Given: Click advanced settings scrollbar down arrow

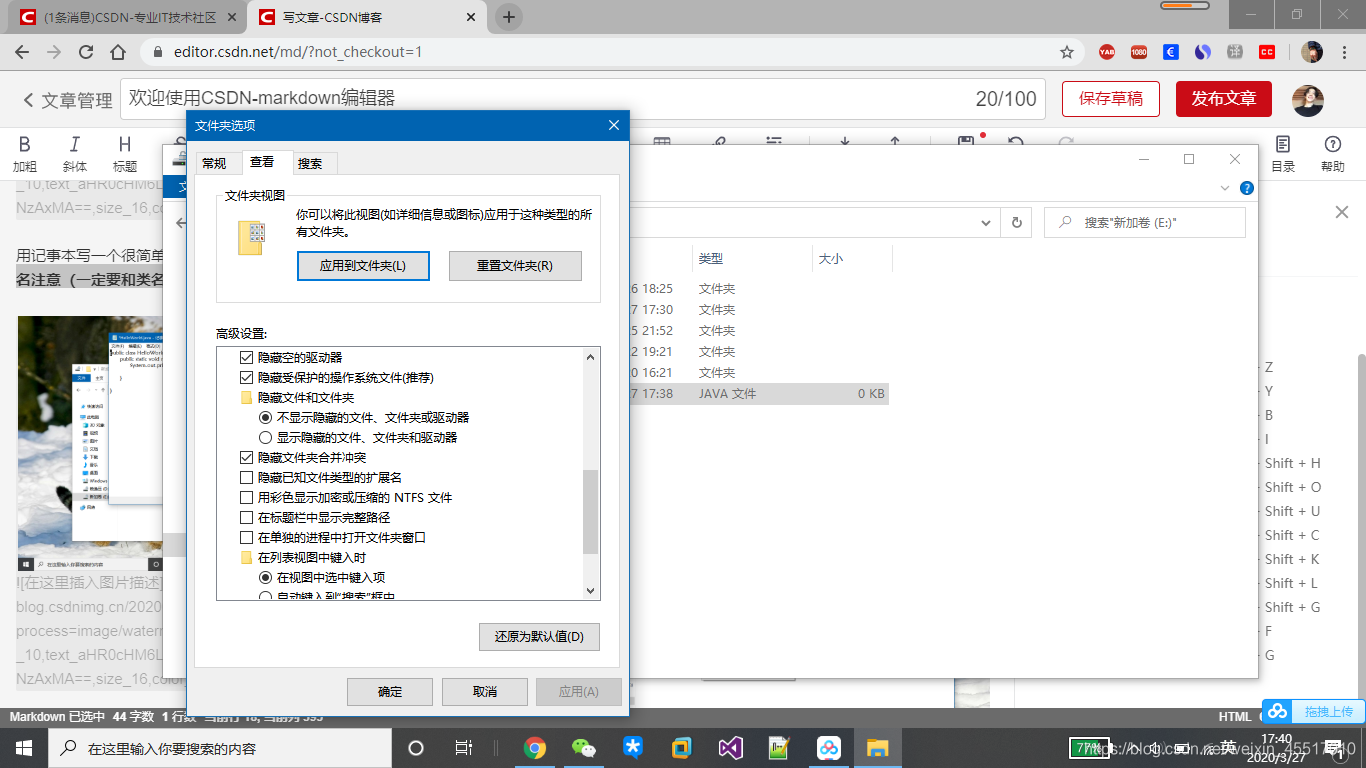Looking at the screenshot, I should click(x=590, y=591).
